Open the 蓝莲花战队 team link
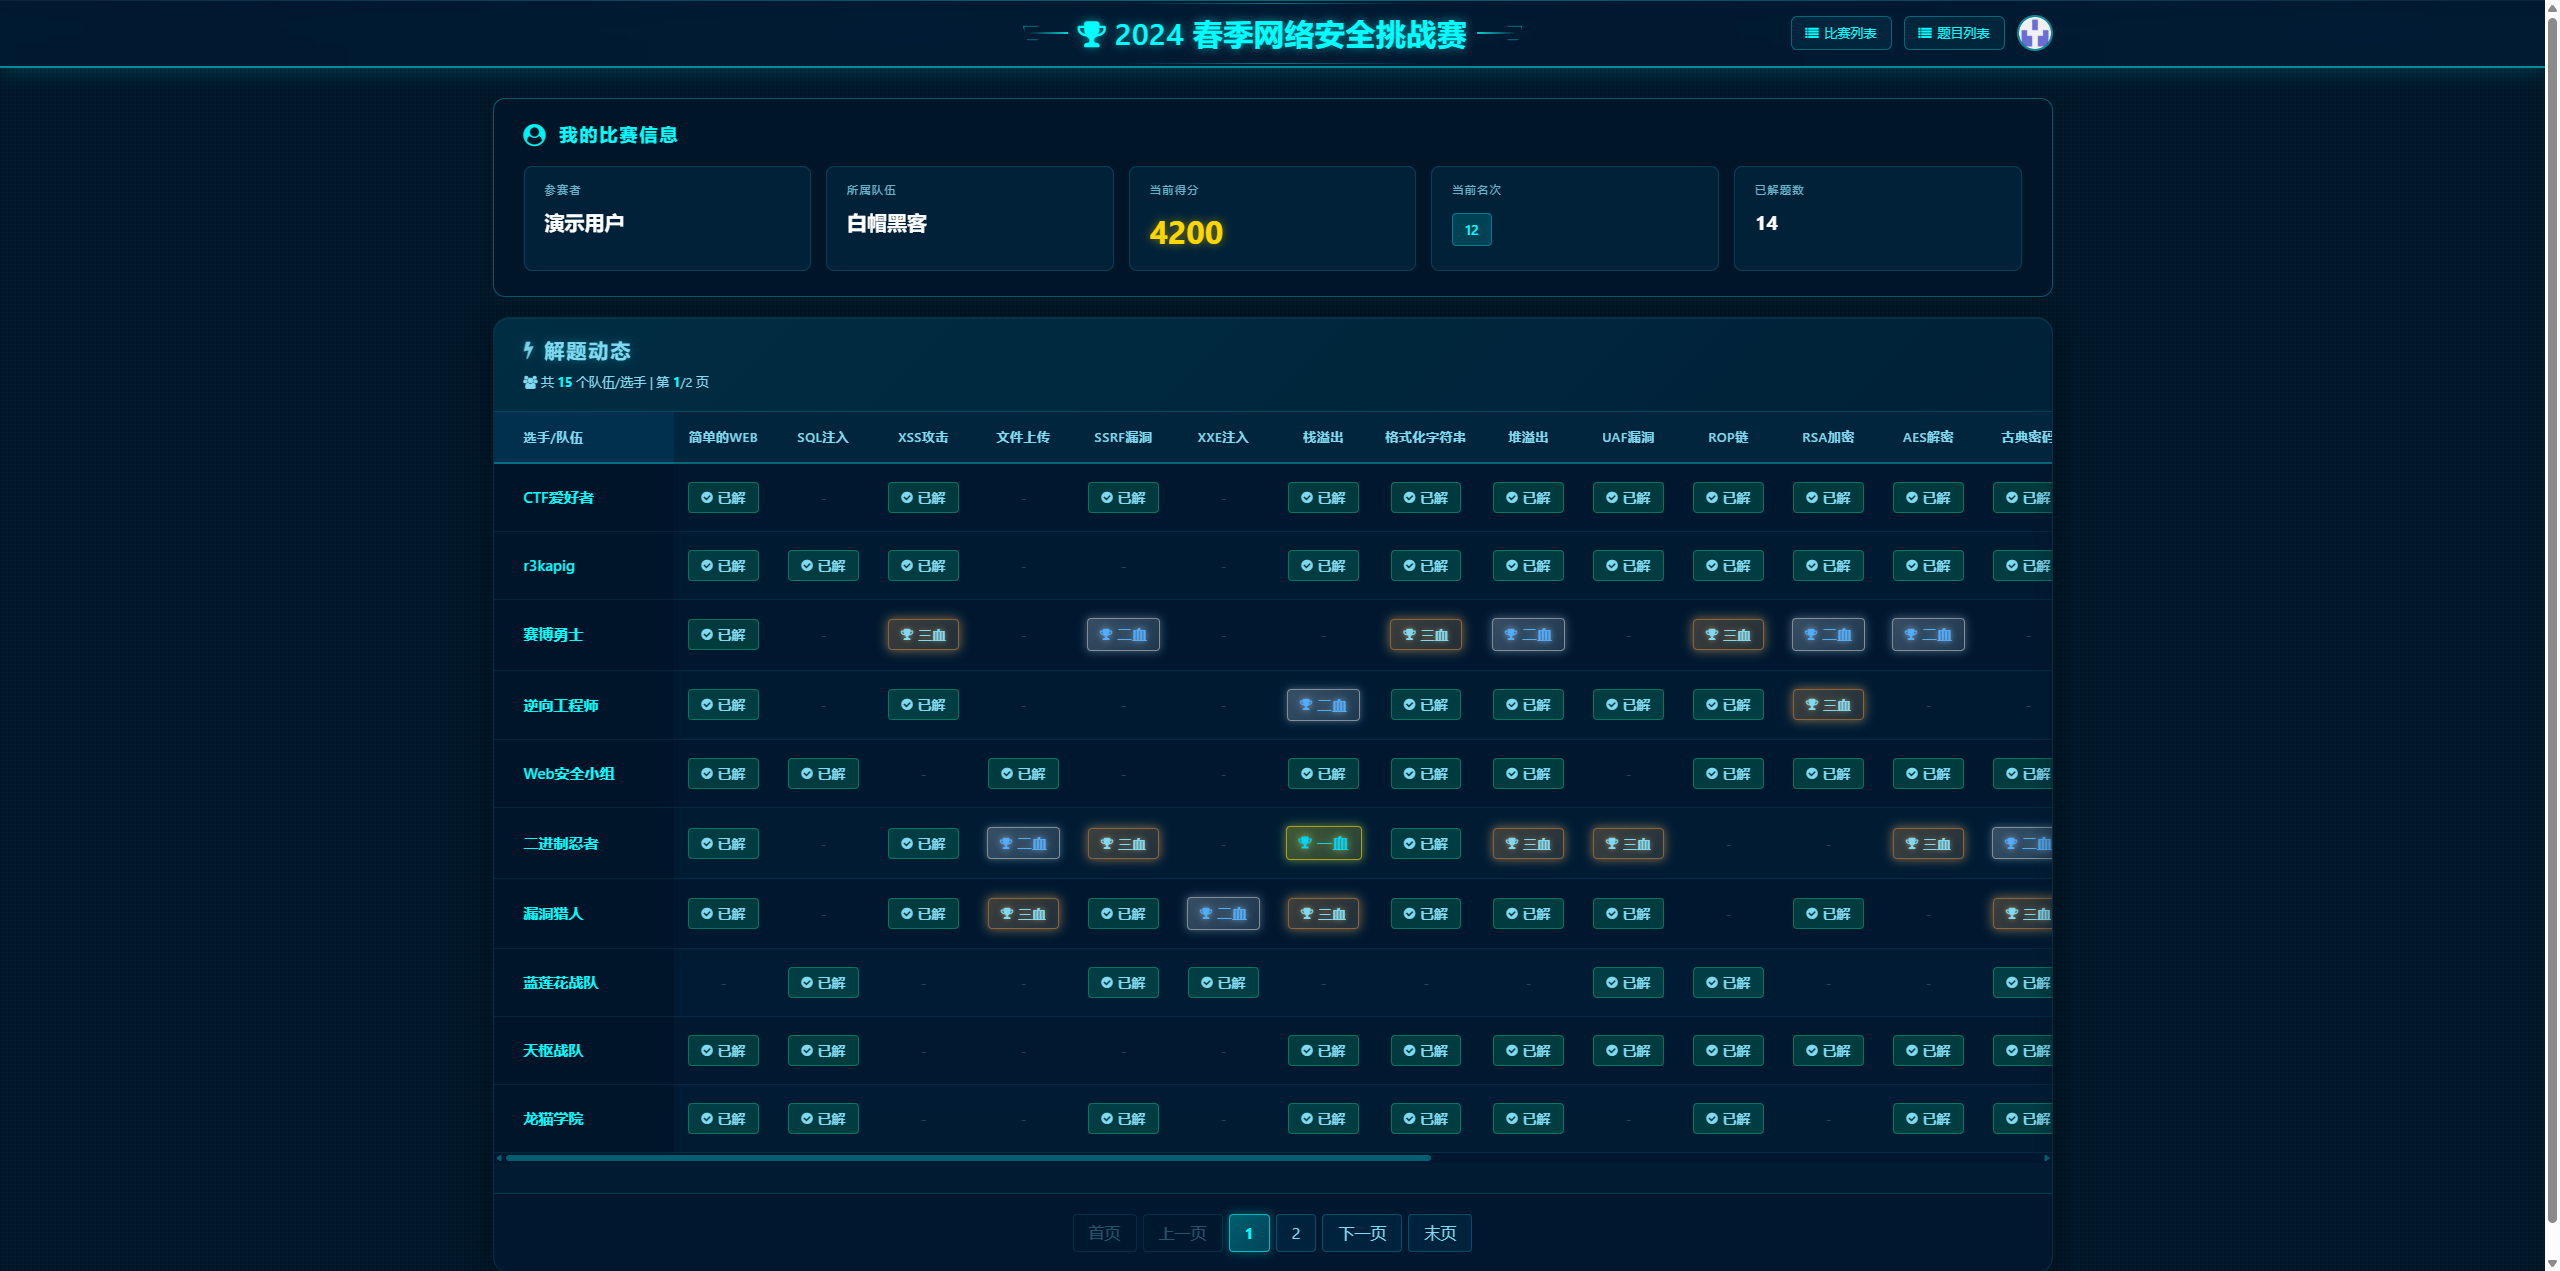The image size is (2560, 1271). (x=560, y=982)
